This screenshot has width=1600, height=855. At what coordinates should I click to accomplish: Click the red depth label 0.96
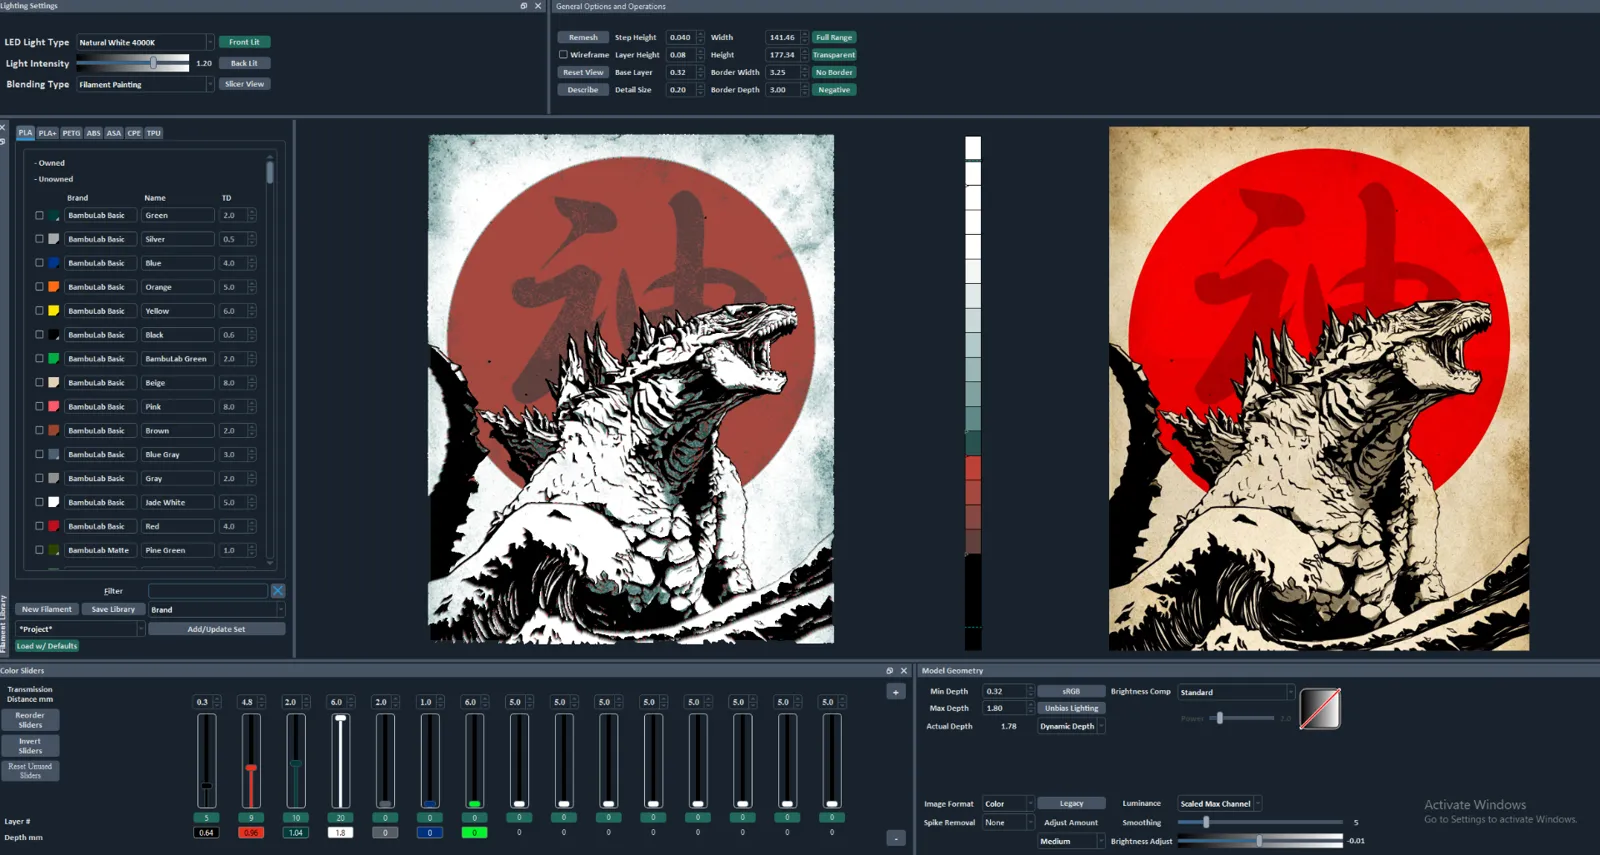coord(251,833)
